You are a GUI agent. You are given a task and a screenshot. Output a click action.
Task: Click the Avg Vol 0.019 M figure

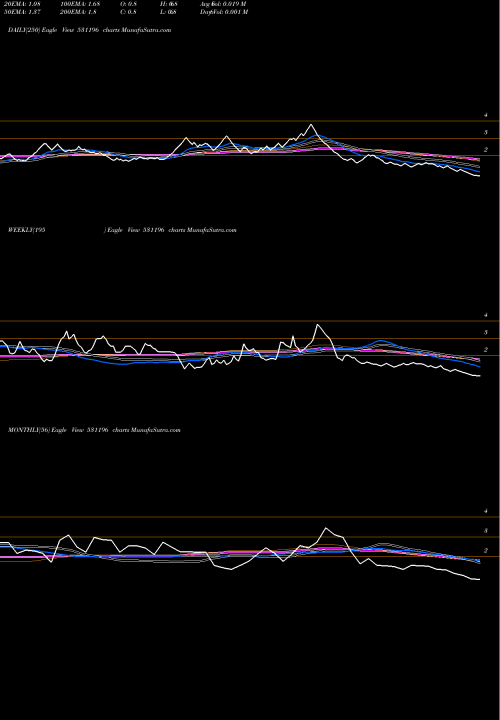223,4
